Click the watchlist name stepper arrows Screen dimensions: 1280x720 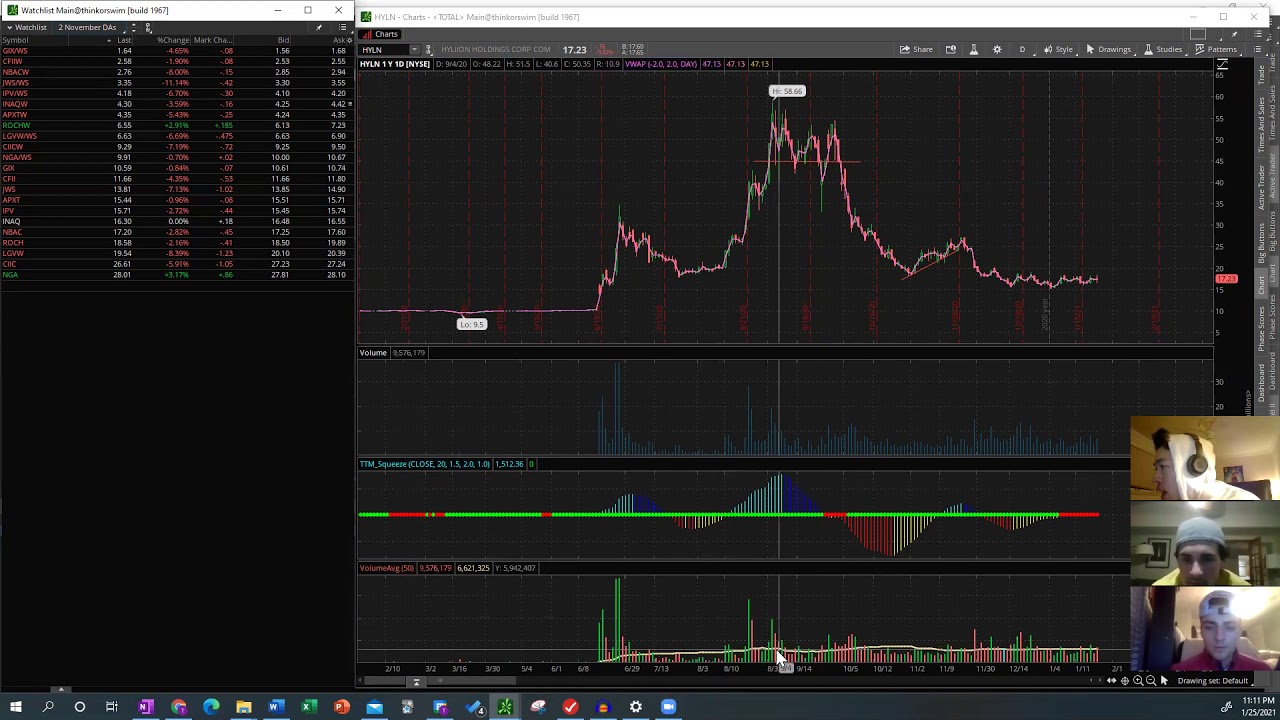(135, 27)
